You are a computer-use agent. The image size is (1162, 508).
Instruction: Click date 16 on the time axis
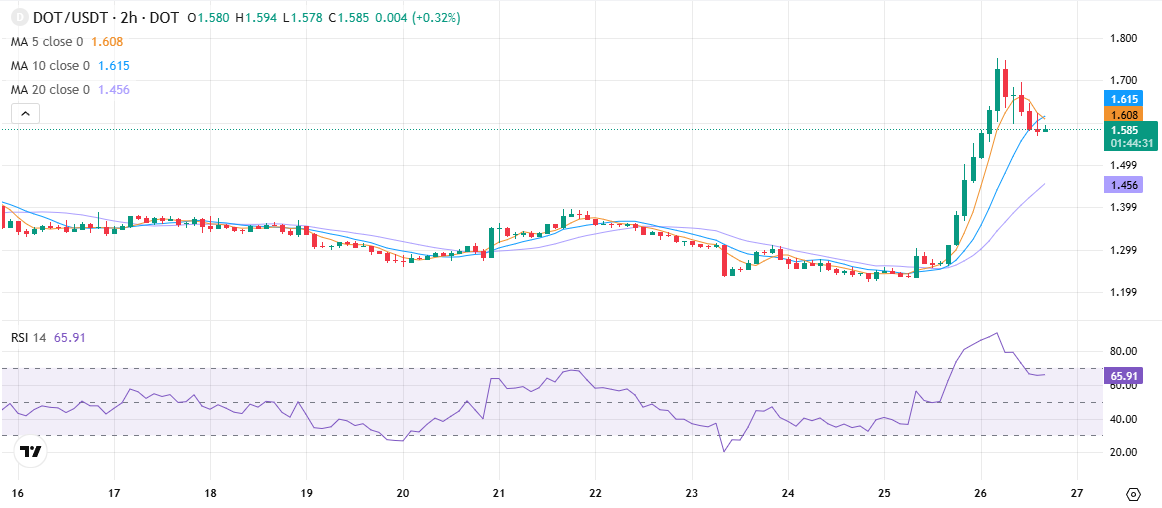tap(18, 493)
